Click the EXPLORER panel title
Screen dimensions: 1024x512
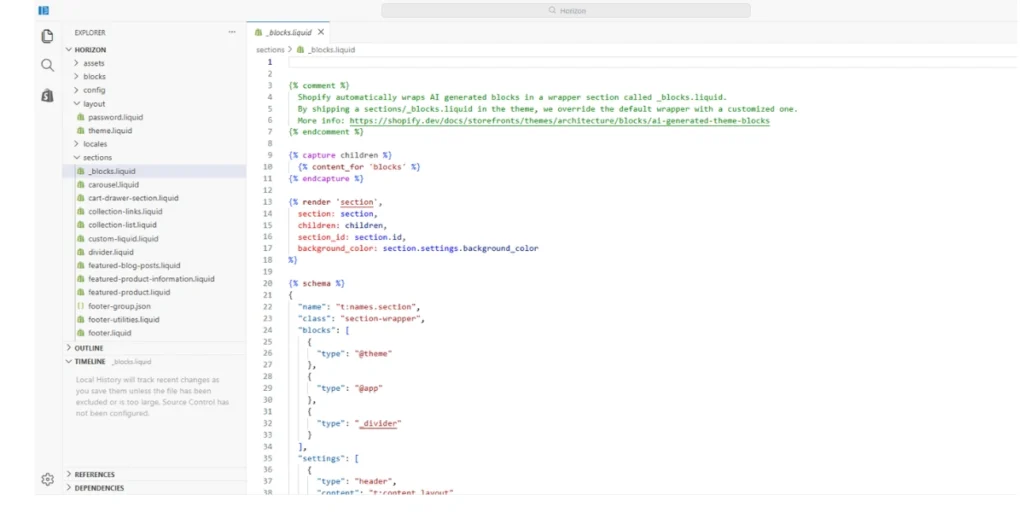point(89,32)
